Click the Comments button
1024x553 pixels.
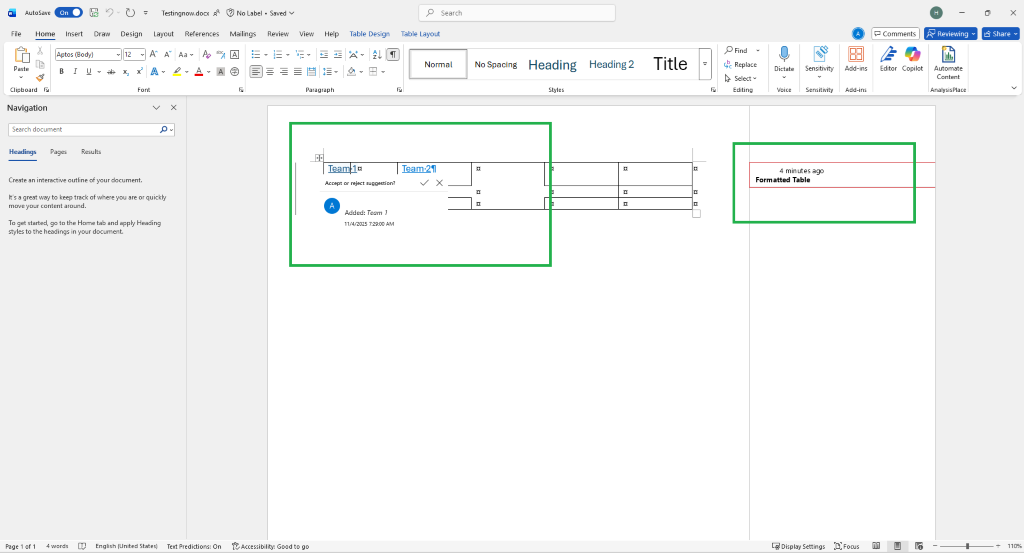(x=895, y=34)
